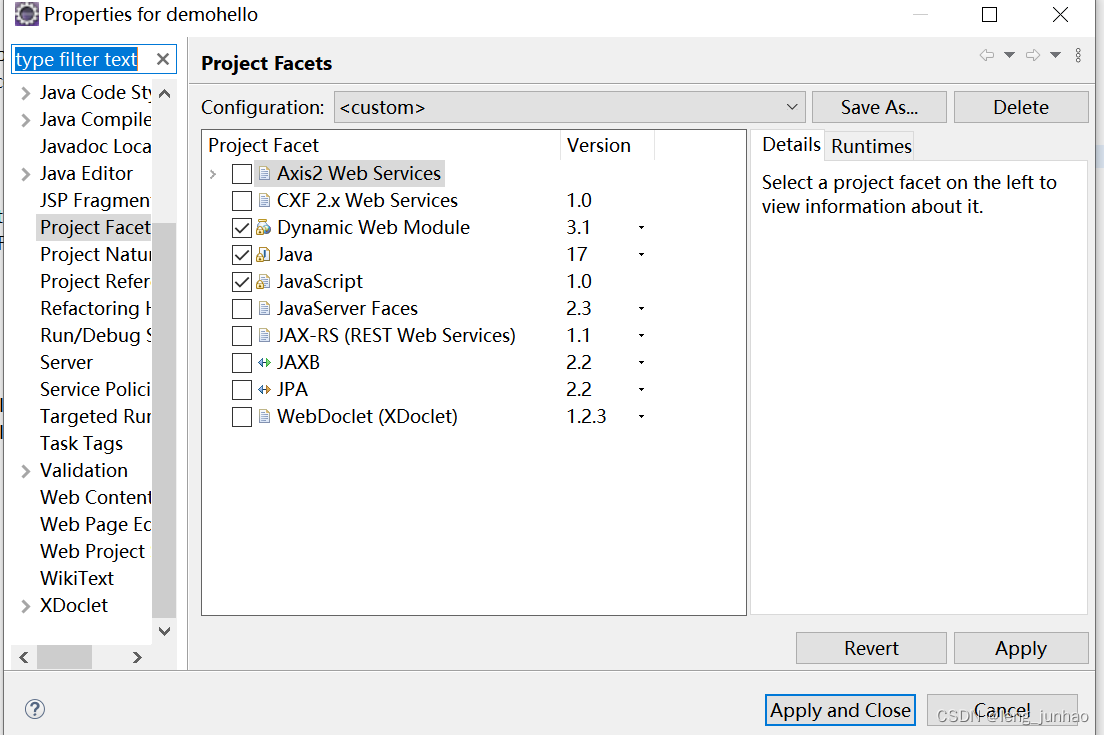The height and width of the screenshot is (735, 1104).
Task: Click the forward navigation arrow icon
Action: coord(1033,55)
